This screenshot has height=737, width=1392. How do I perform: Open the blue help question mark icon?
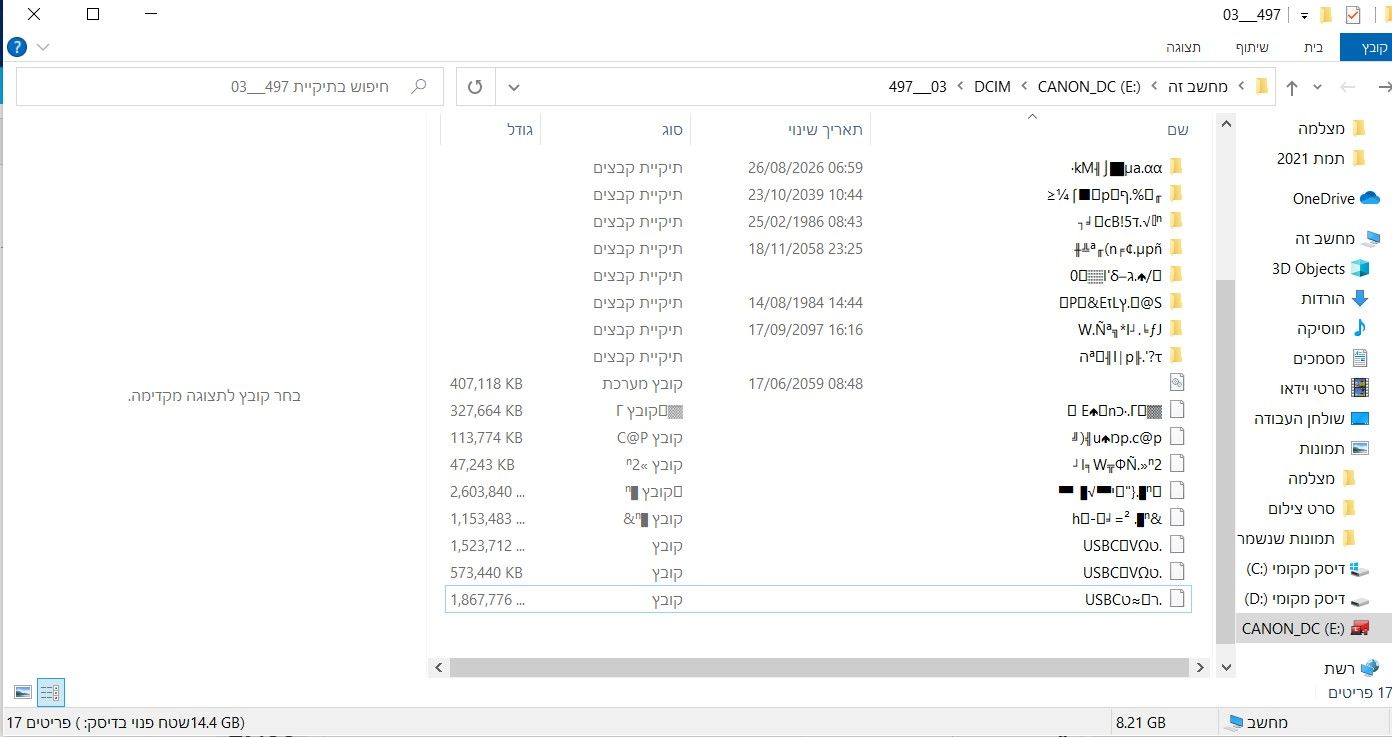pyautogui.click(x=16, y=47)
